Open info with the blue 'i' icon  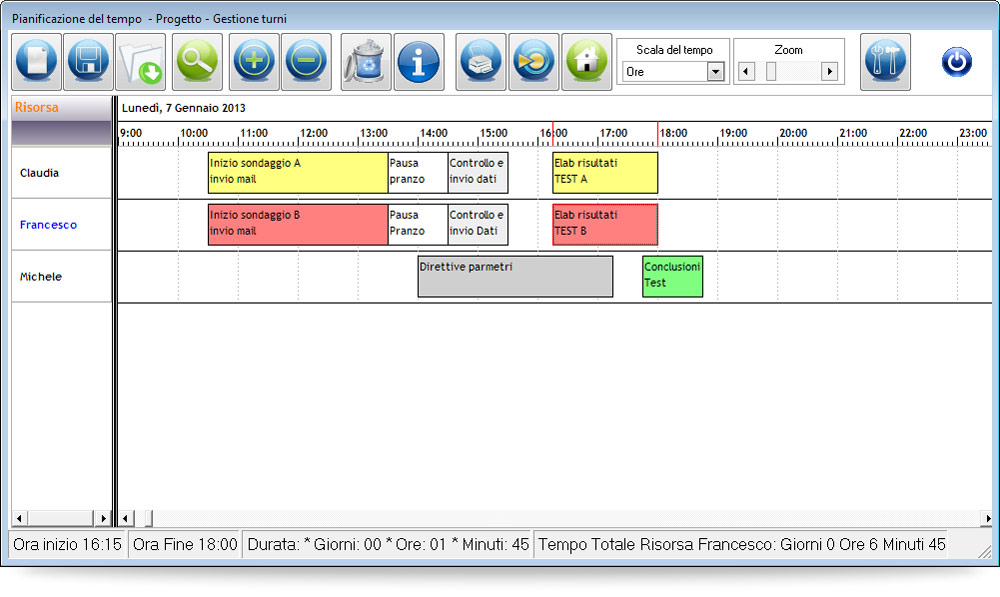click(x=418, y=62)
